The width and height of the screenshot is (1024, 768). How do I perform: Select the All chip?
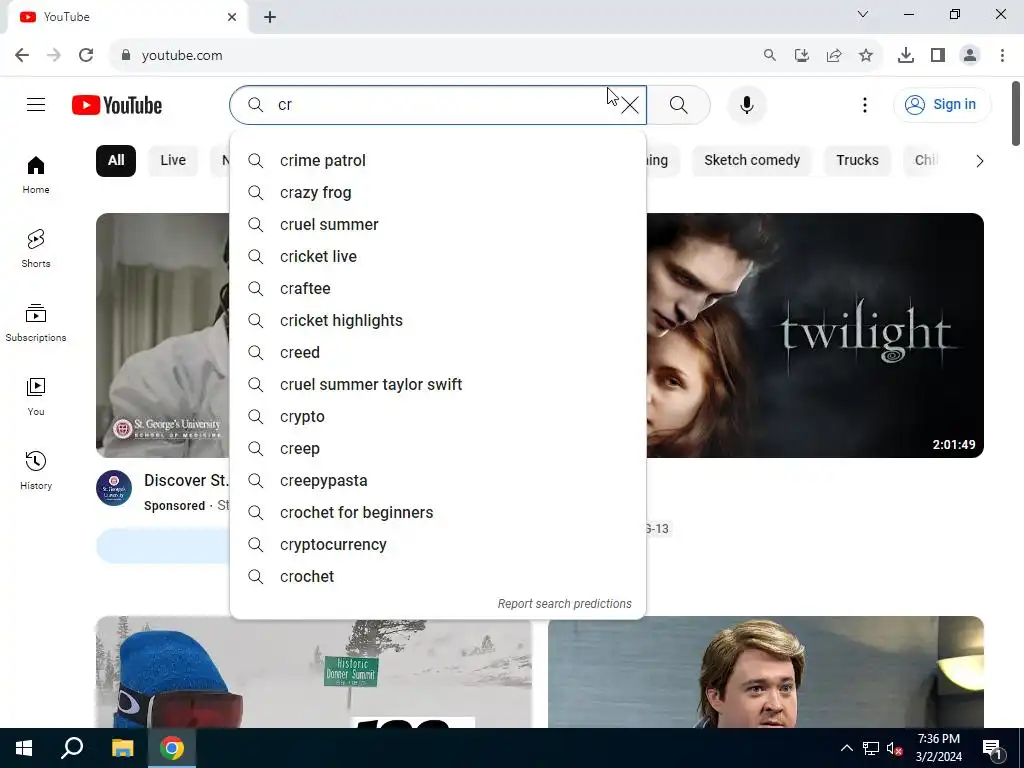(116, 161)
